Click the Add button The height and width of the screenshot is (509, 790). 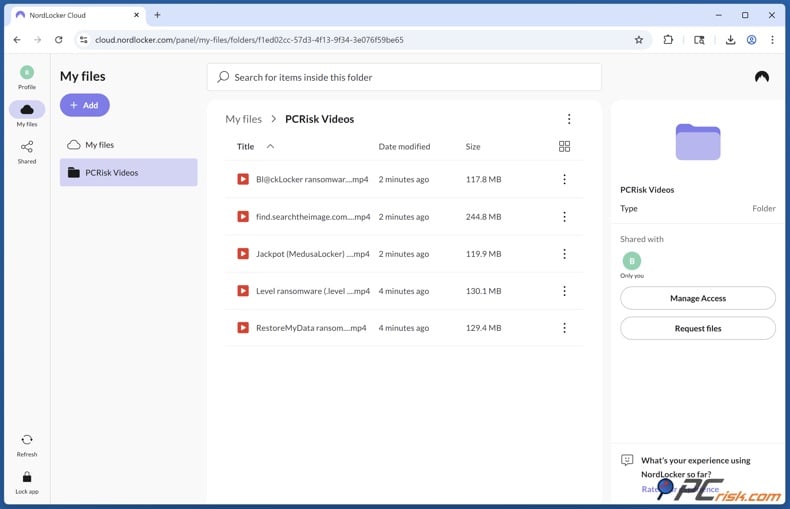(x=85, y=105)
